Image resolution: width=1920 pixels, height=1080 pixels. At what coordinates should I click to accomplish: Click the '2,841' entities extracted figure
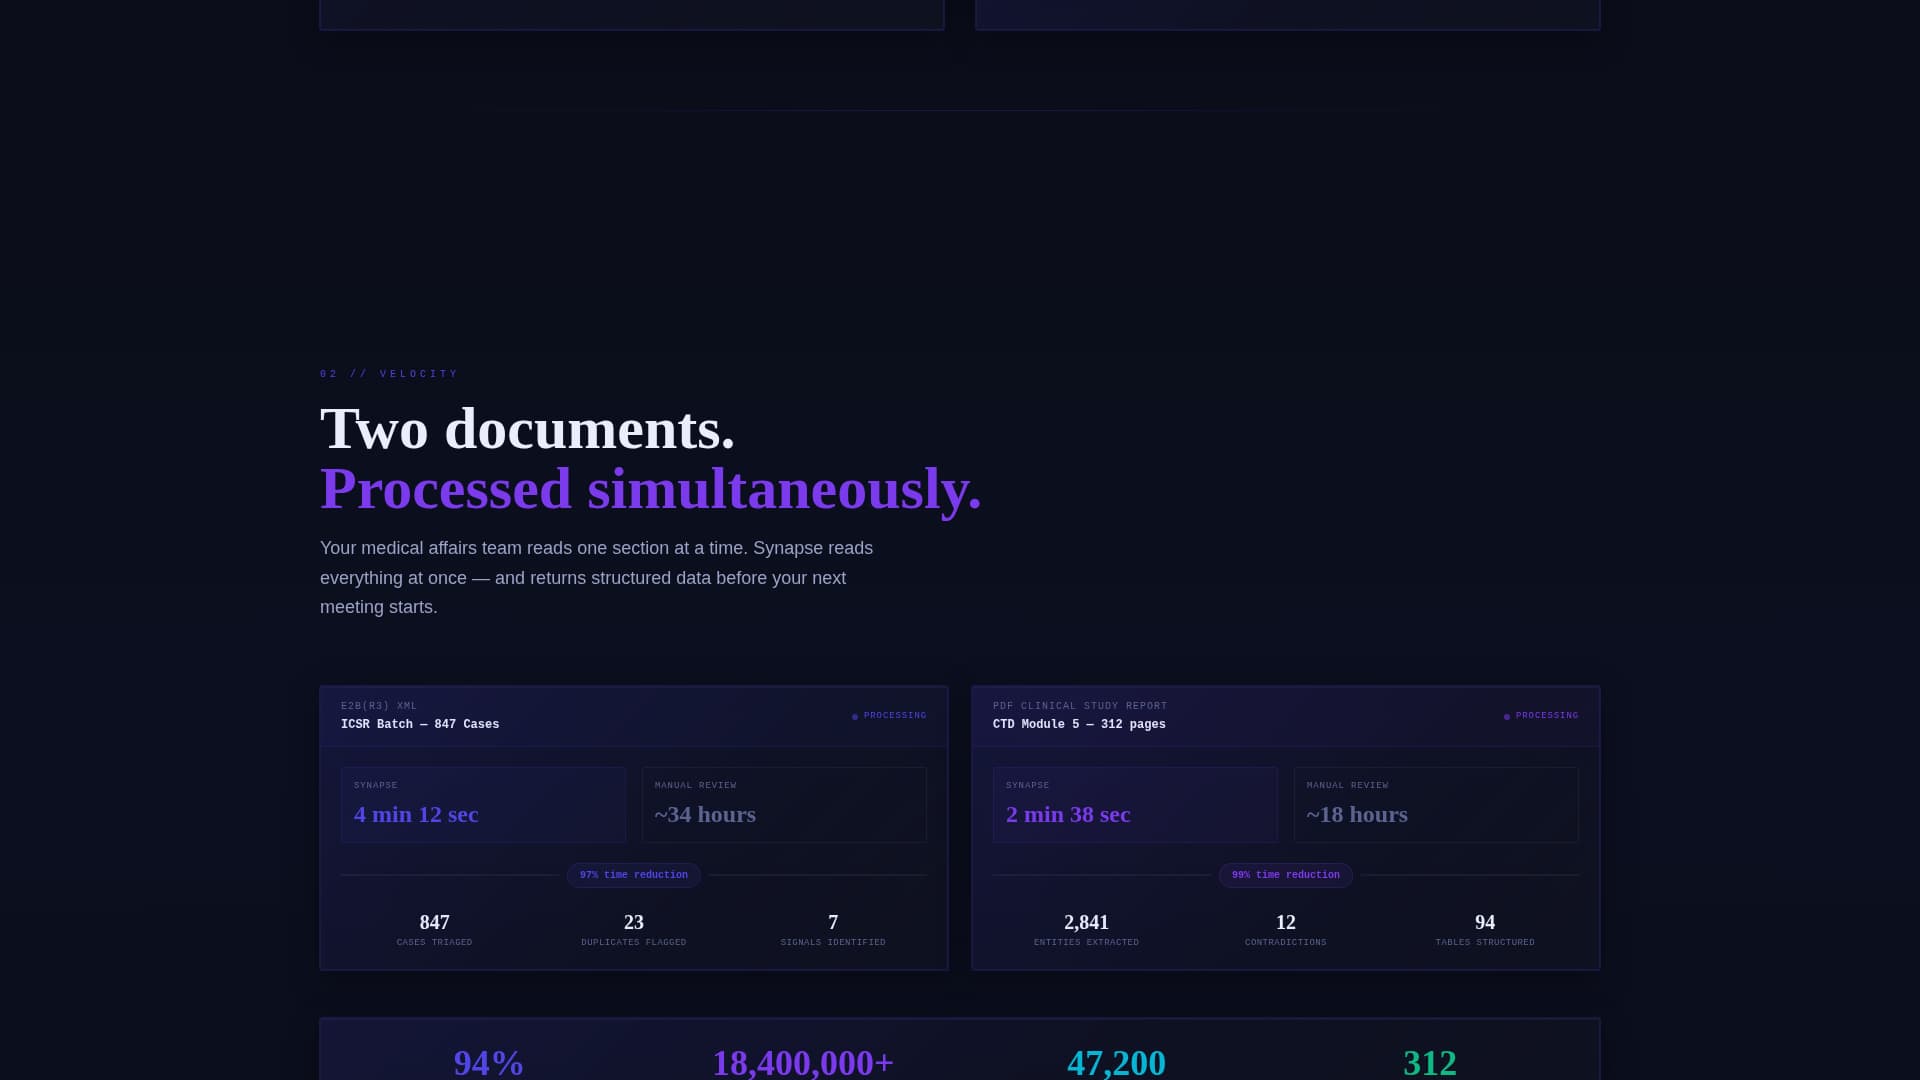click(1086, 922)
